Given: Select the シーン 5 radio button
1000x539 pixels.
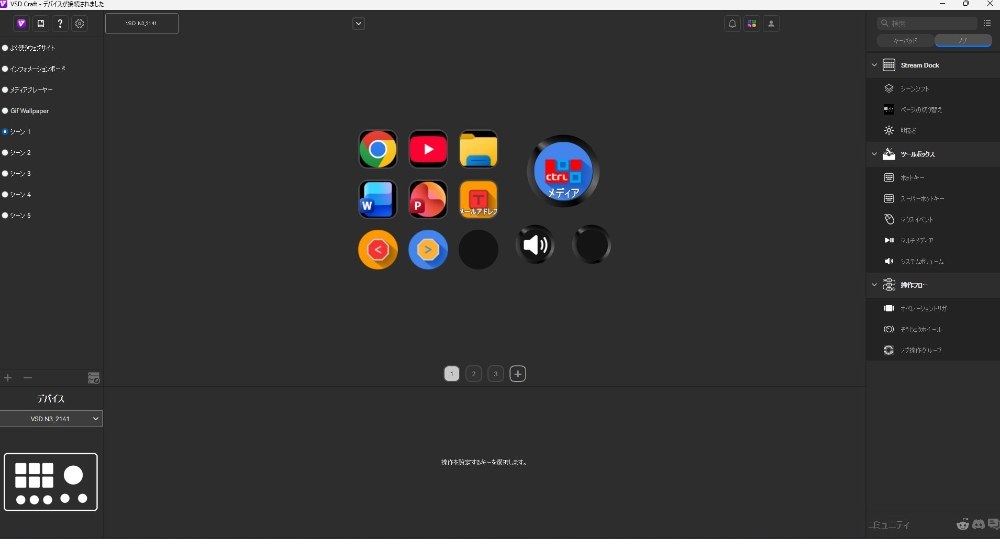Looking at the screenshot, I should tap(5, 215).
